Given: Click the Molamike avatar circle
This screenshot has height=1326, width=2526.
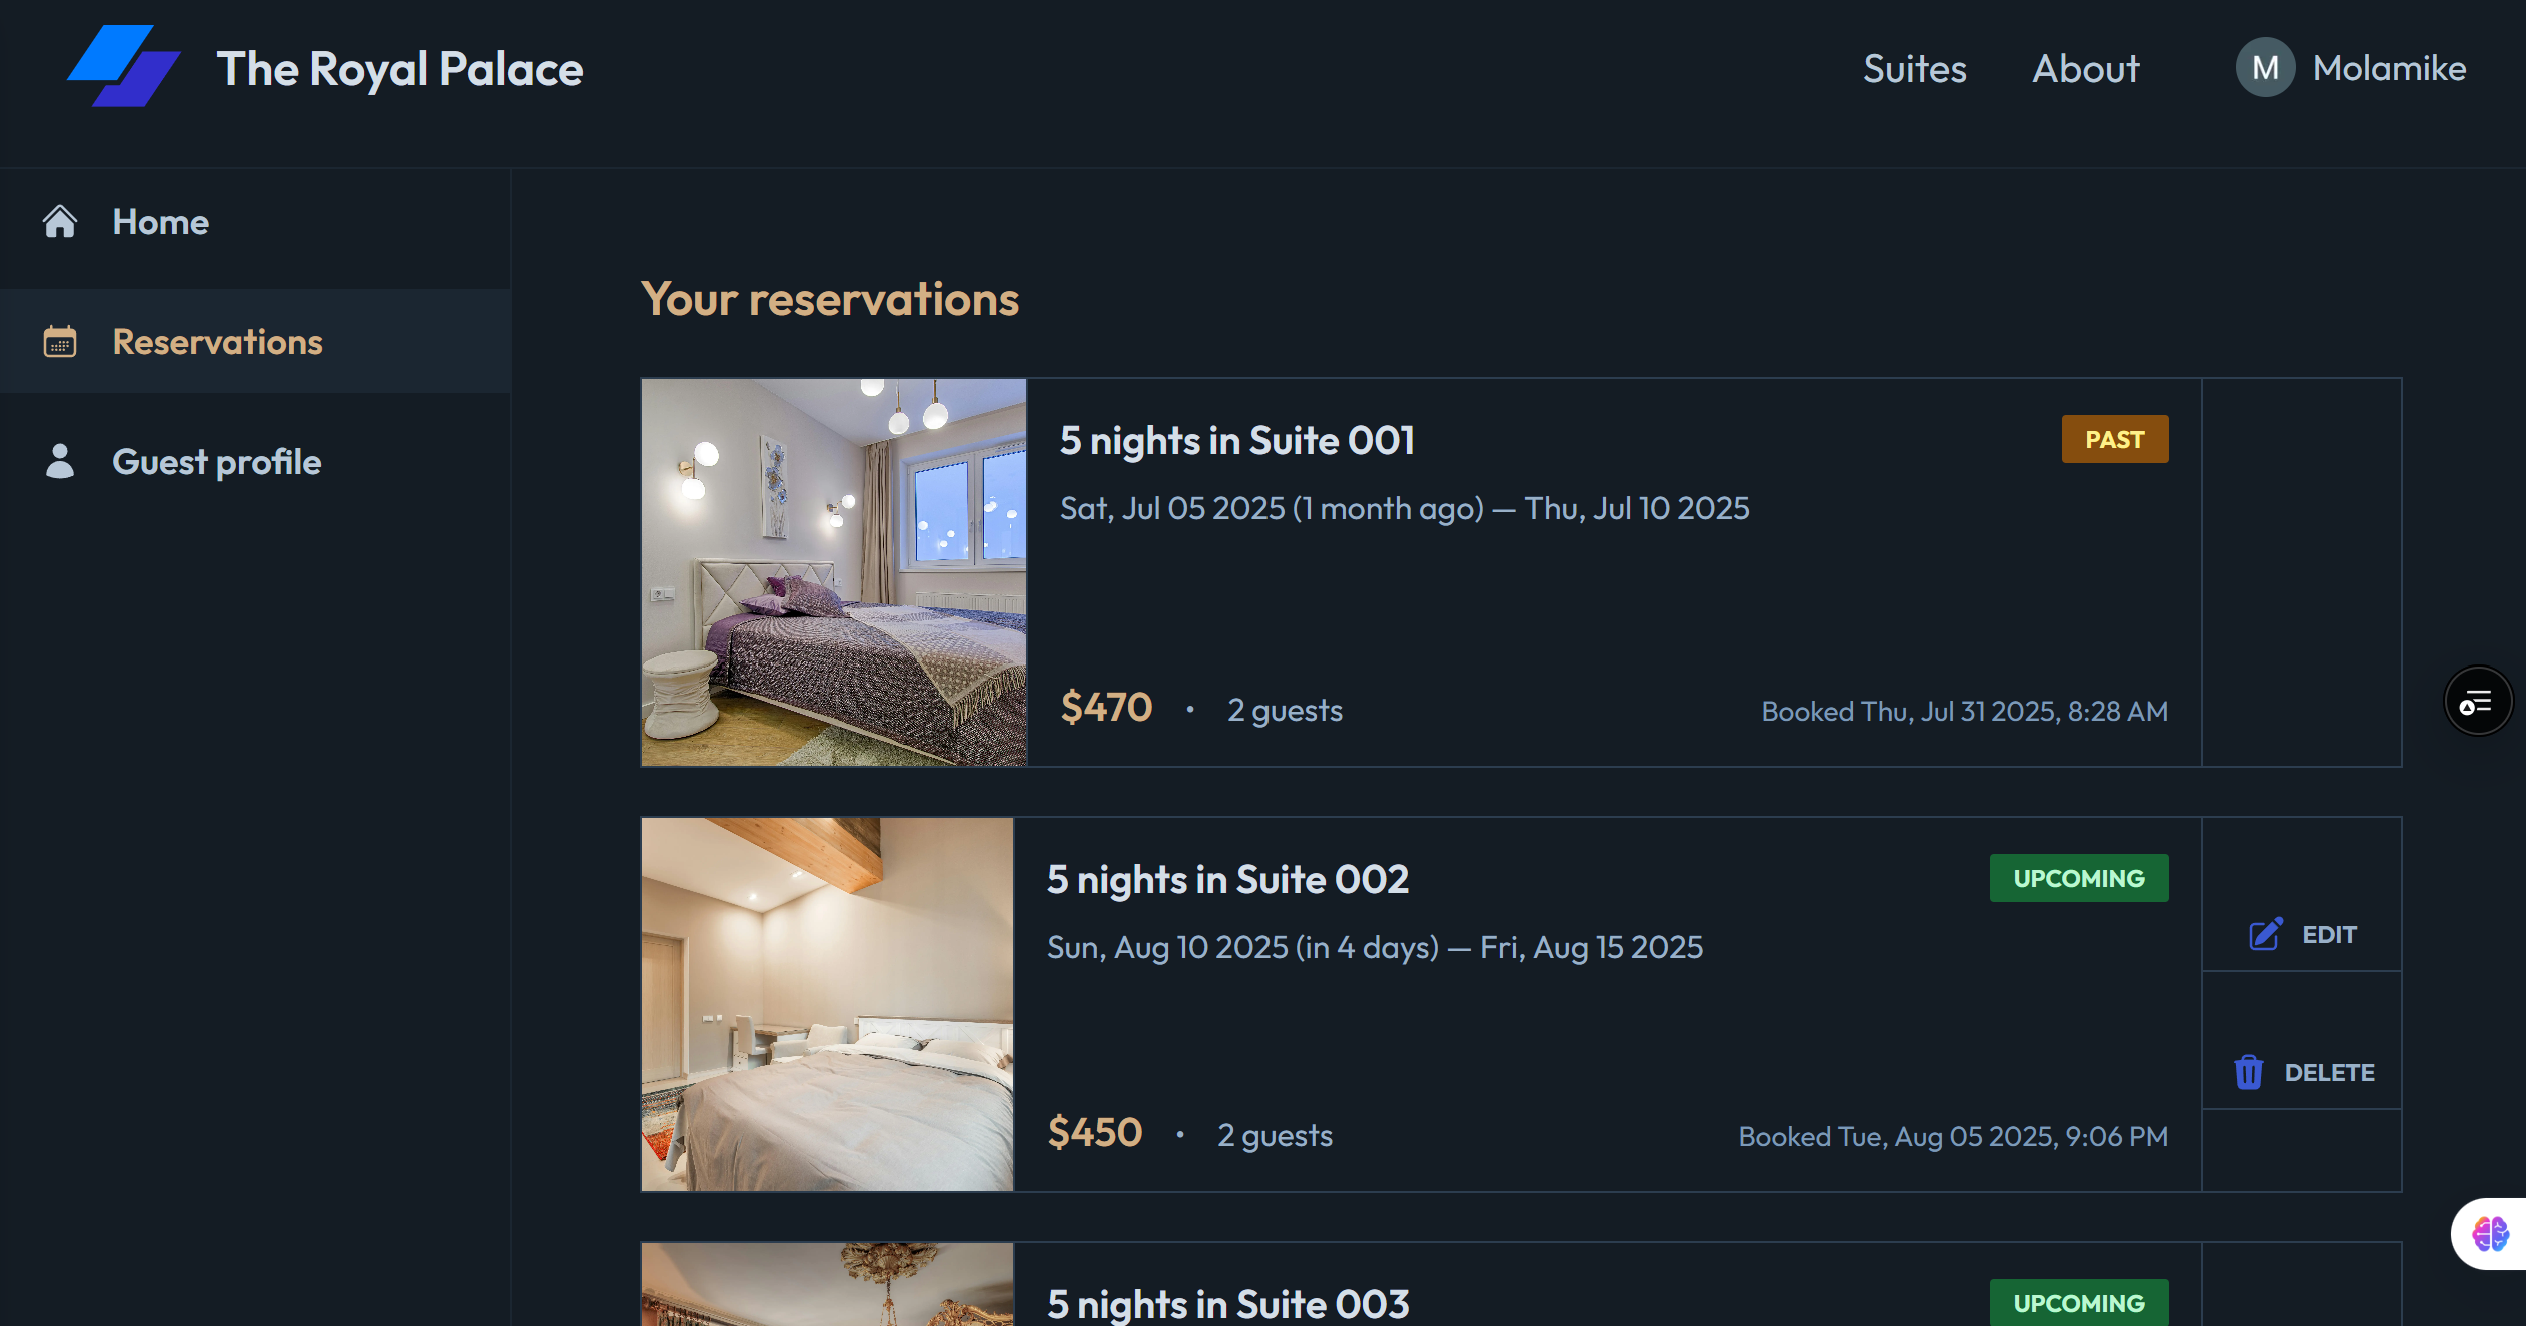Looking at the screenshot, I should (x=2265, y=68).
